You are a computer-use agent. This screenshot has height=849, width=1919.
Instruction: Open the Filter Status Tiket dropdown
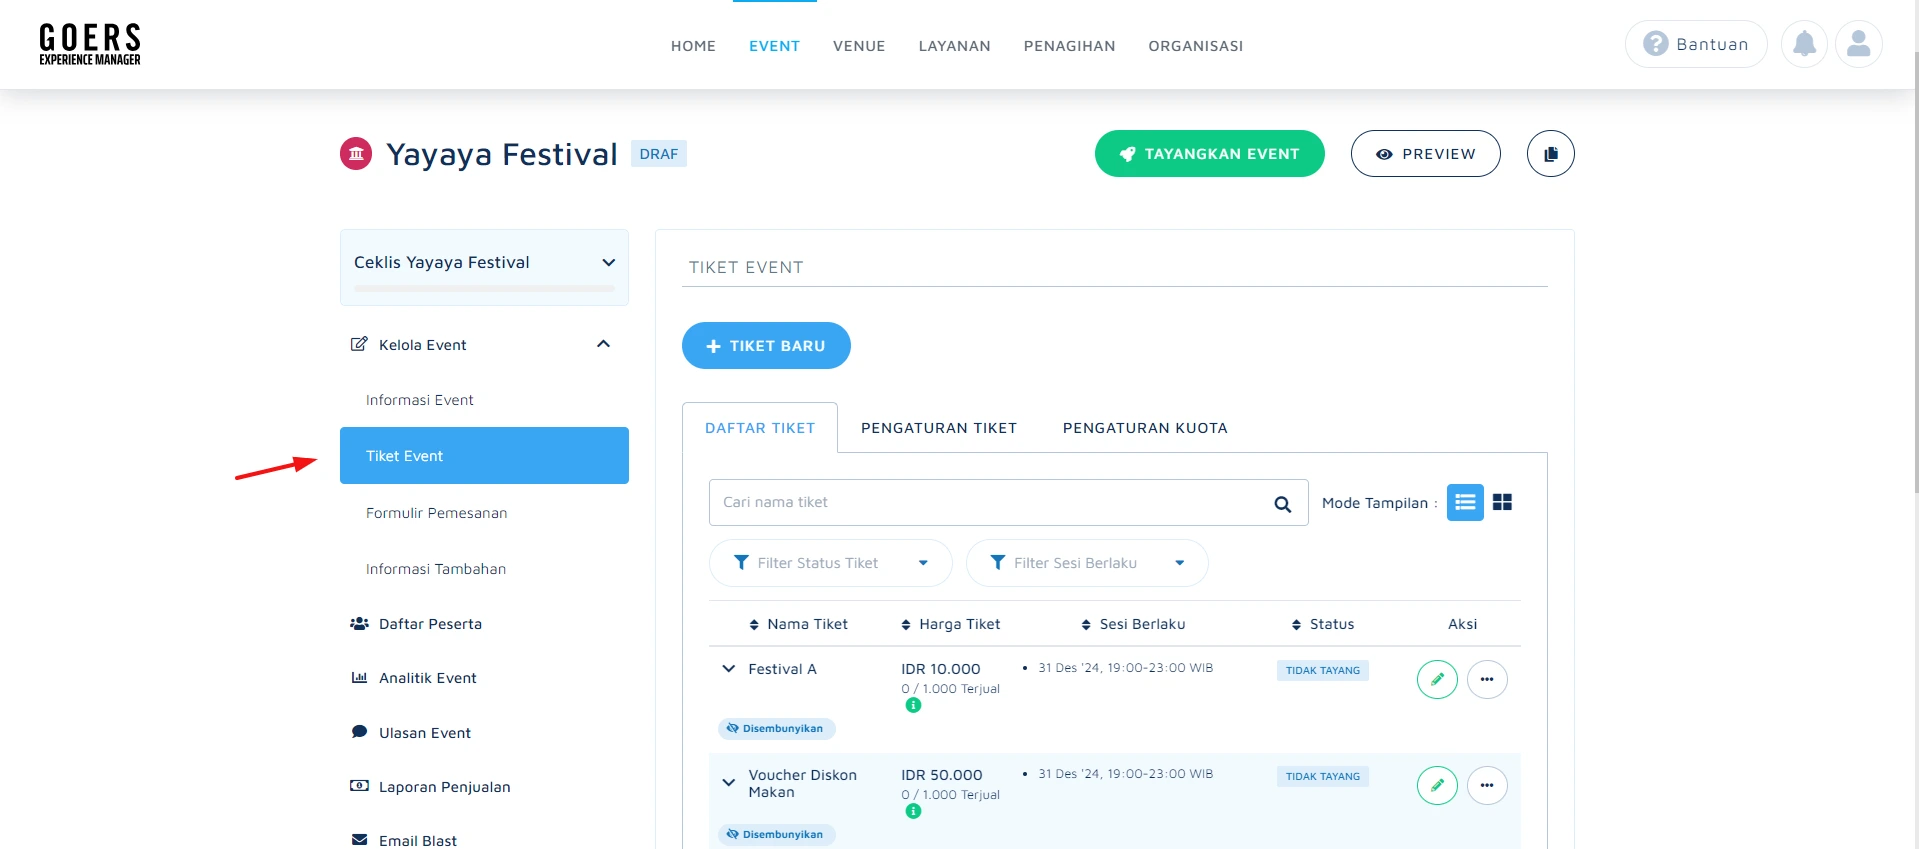coord(830,563)
